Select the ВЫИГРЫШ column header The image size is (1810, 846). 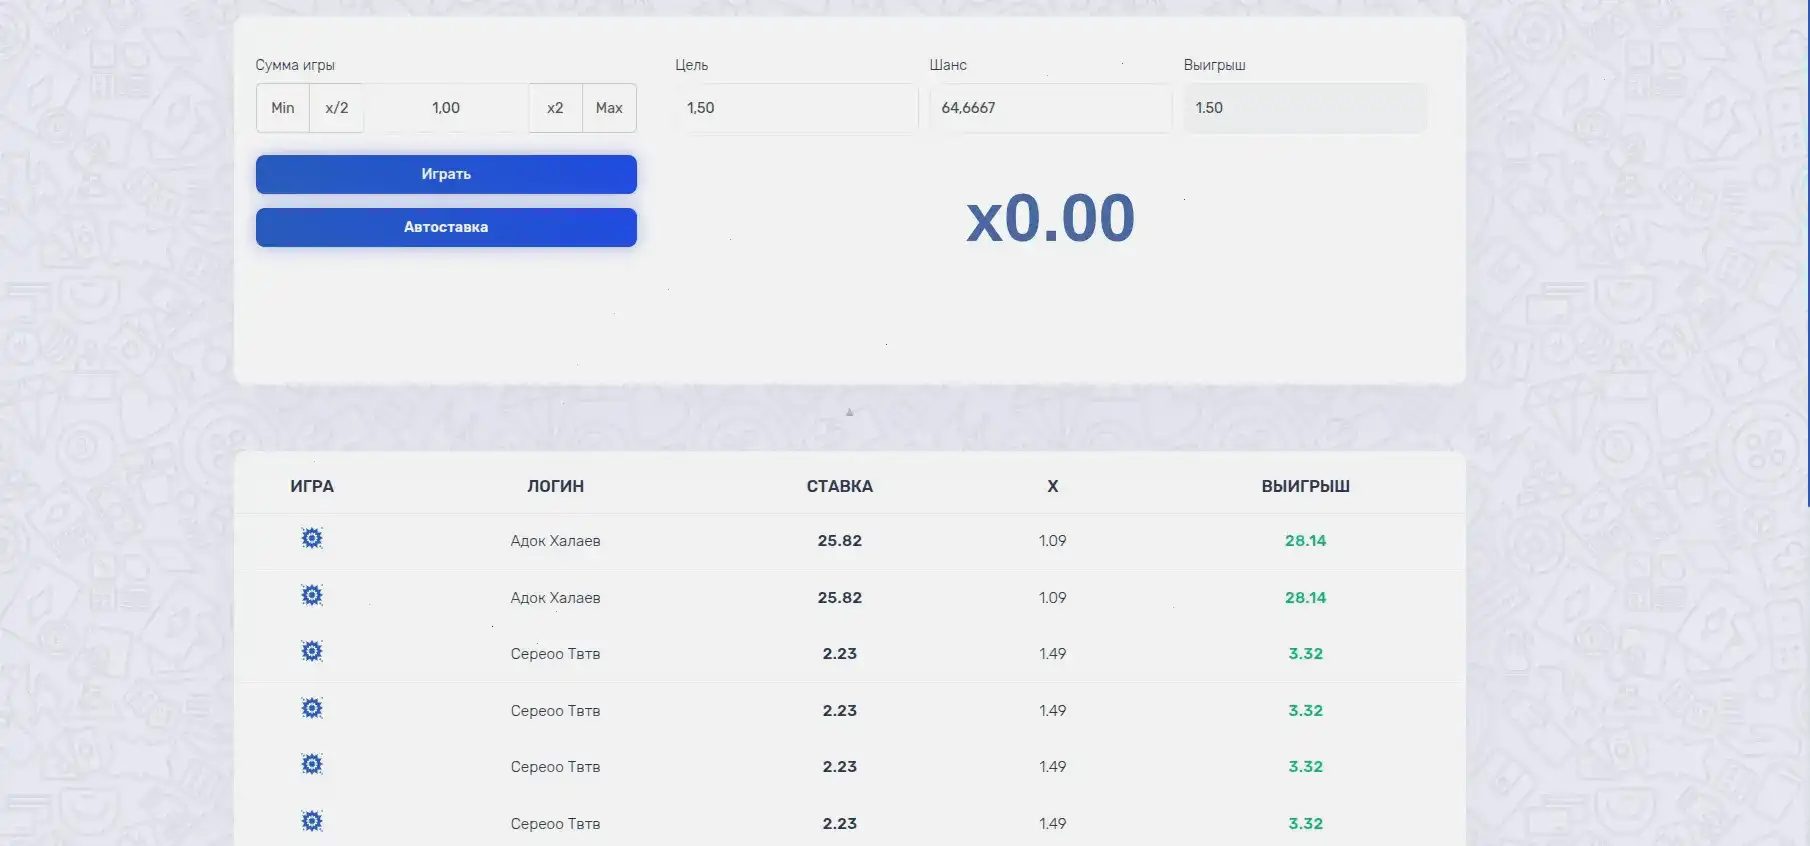(1305, 486)
